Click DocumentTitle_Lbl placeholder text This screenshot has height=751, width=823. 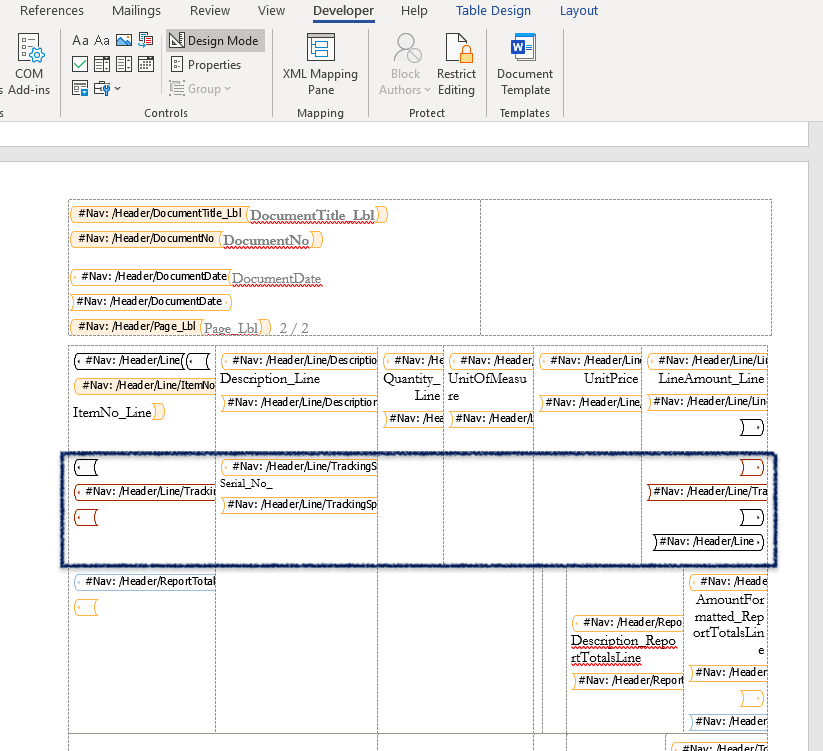(312, 215)
